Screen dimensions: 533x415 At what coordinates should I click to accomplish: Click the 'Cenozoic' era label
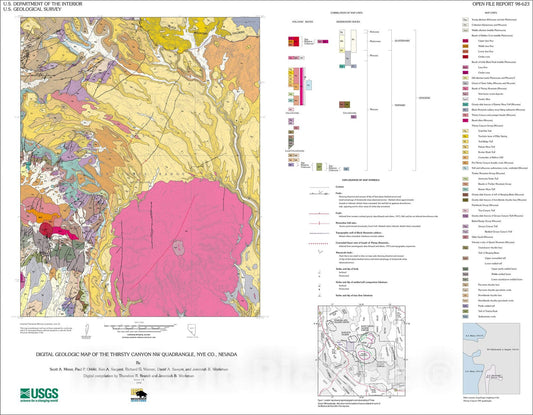(x=424, y=98)
